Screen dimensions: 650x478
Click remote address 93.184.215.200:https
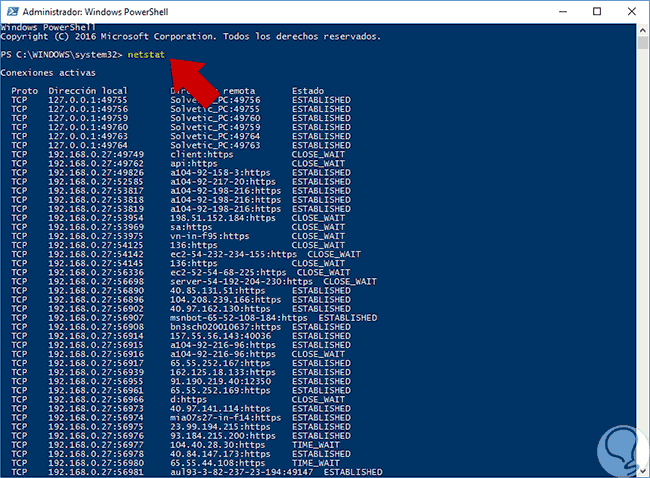[223, 437]
